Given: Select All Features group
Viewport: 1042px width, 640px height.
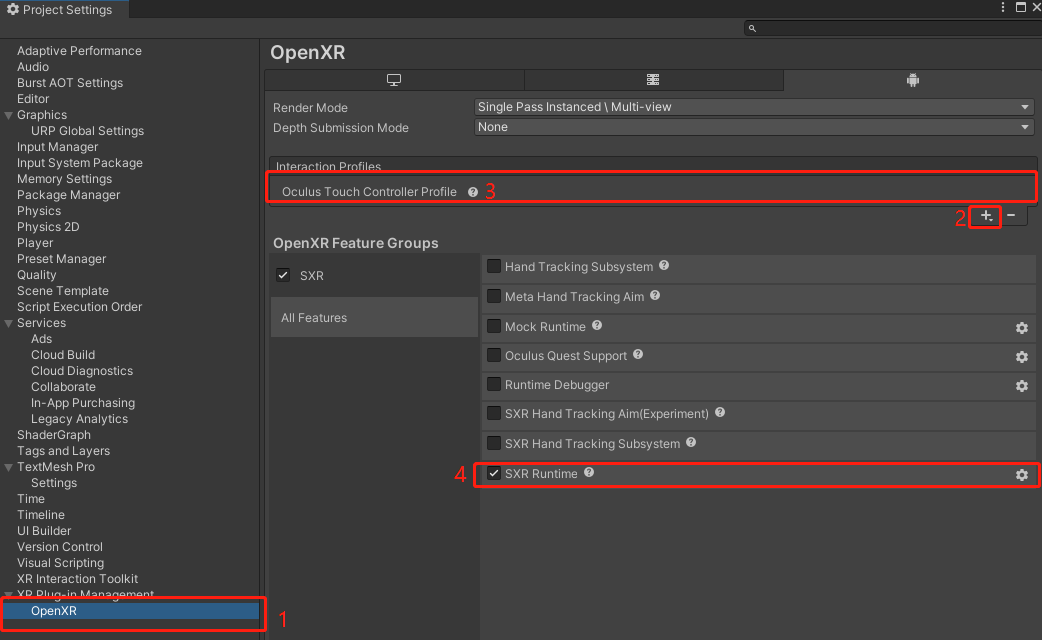Looking at the screenshot, I should click(314, 318).
